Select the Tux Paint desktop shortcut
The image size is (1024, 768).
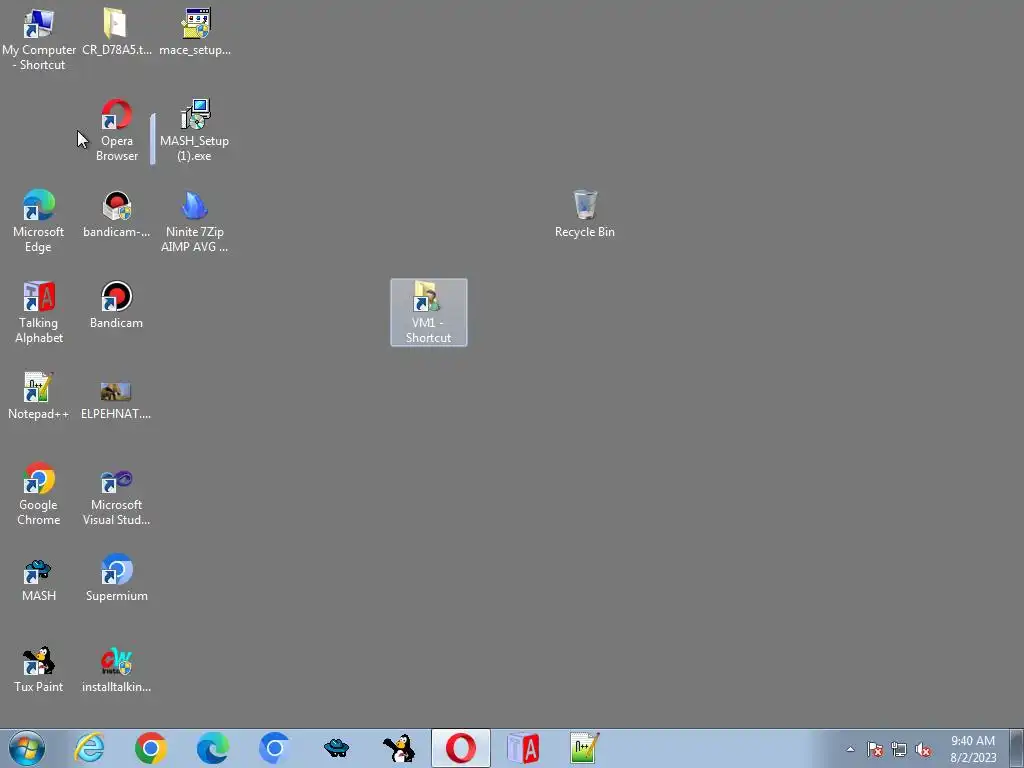[x=39, y=669]
